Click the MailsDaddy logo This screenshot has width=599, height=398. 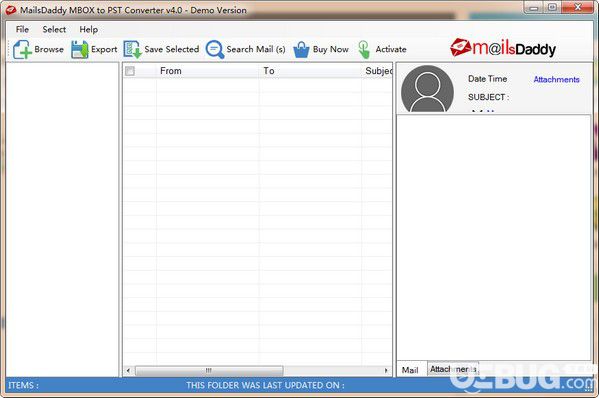coord(503,49)
